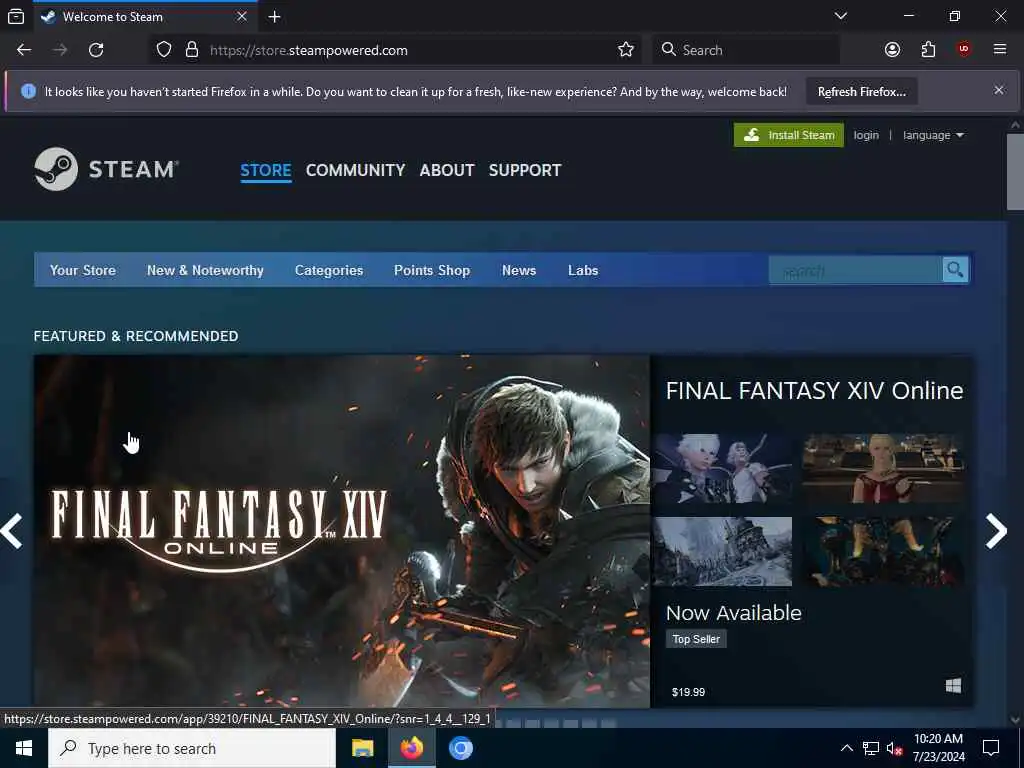Expand the list all tabs chevron
Image resolution: width=1024 pixels, height=768 pixels.
coord(840,16)
